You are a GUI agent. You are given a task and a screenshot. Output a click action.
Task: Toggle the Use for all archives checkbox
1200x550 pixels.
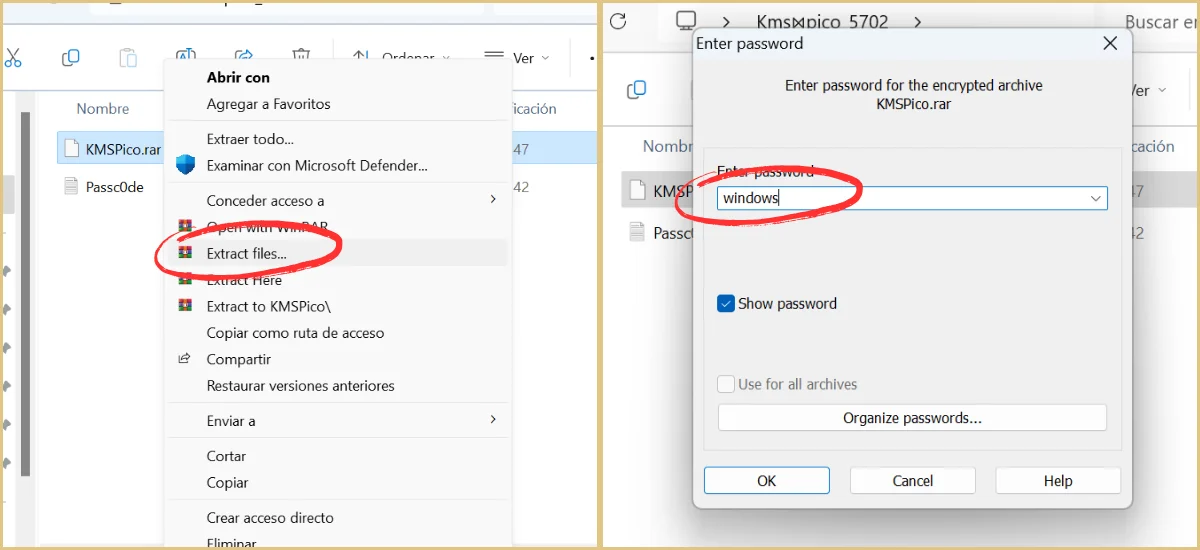pos(726,384)
